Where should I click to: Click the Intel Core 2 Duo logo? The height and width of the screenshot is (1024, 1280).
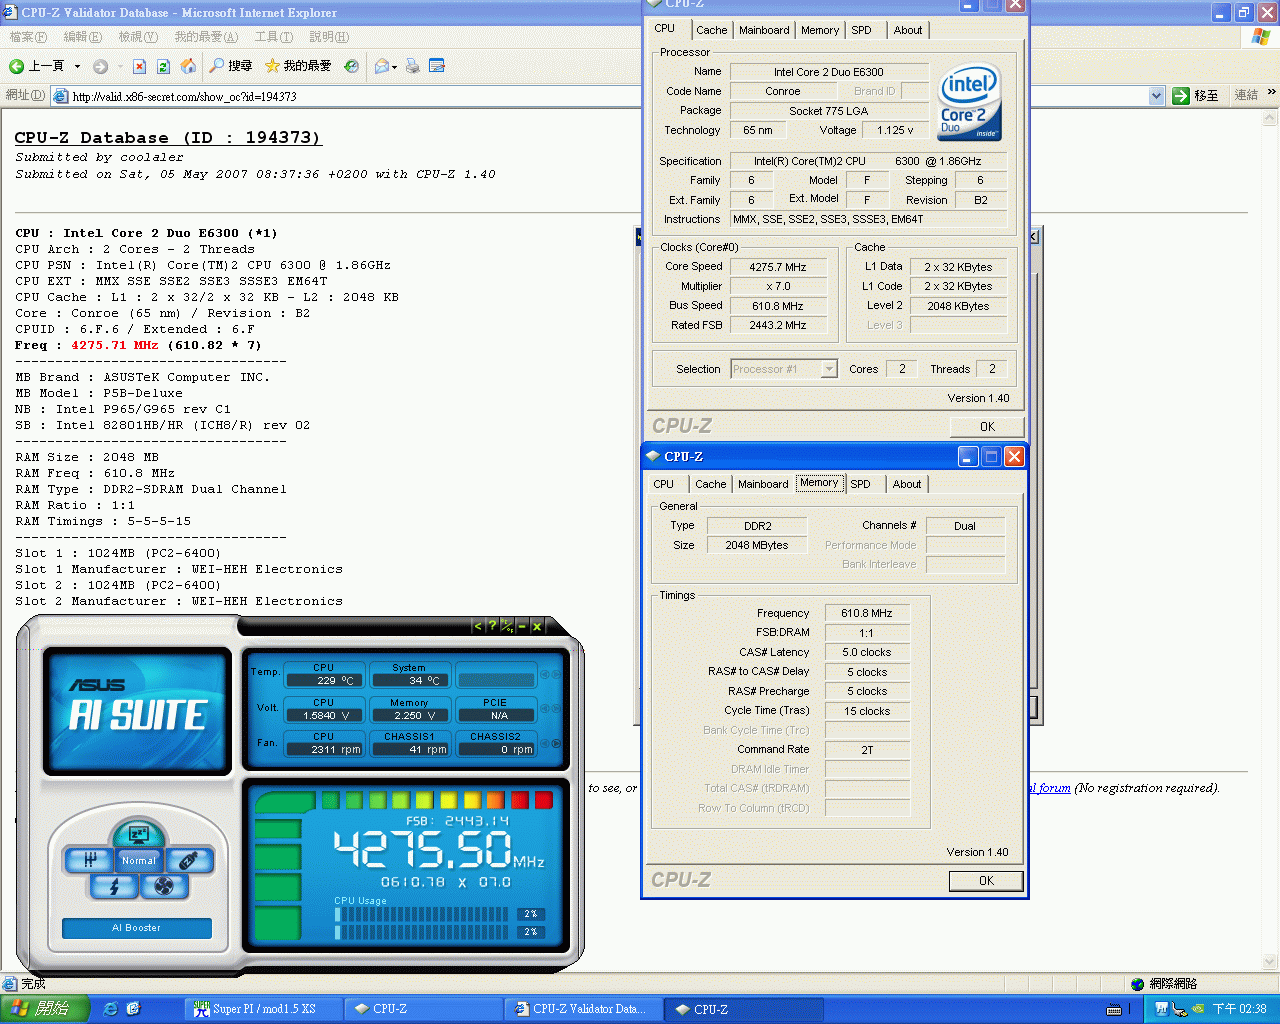[x=969, y=103]
